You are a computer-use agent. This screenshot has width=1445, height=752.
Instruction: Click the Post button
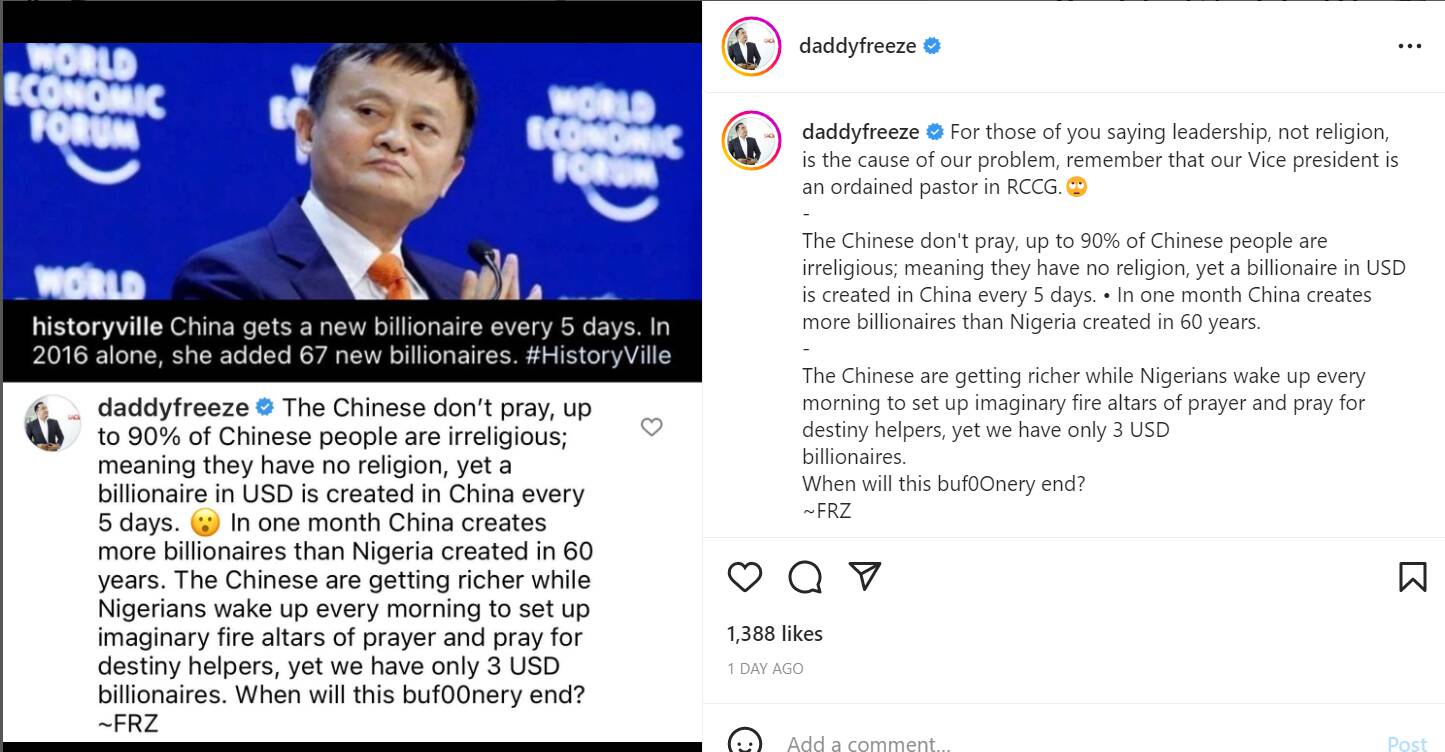click(x=1406, y=743)
